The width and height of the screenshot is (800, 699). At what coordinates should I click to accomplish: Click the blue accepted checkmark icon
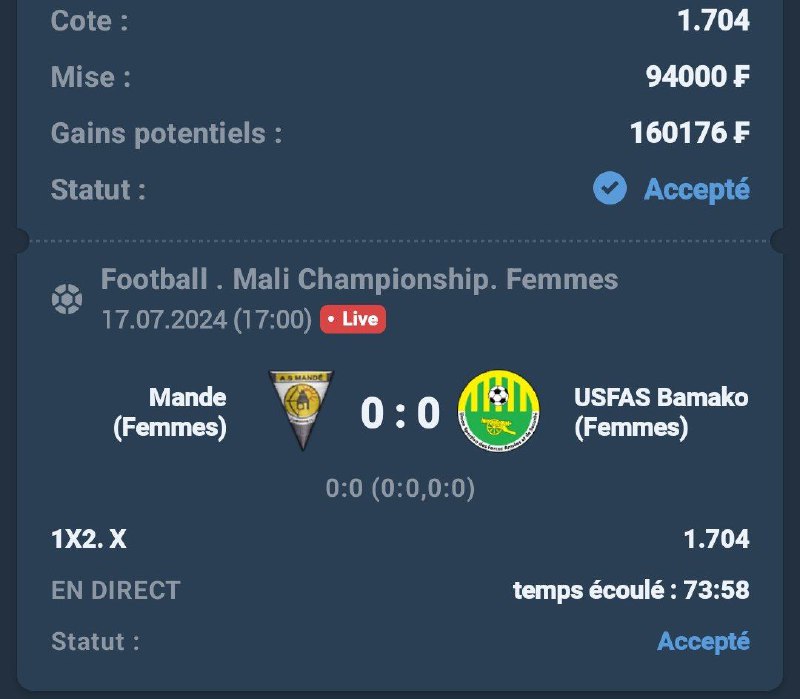[x=610, y=188]
